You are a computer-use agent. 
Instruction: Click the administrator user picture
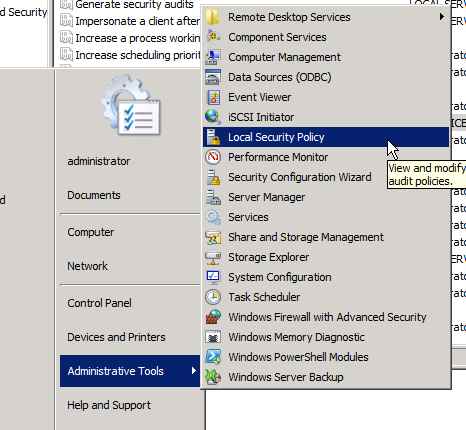point(132,106)
